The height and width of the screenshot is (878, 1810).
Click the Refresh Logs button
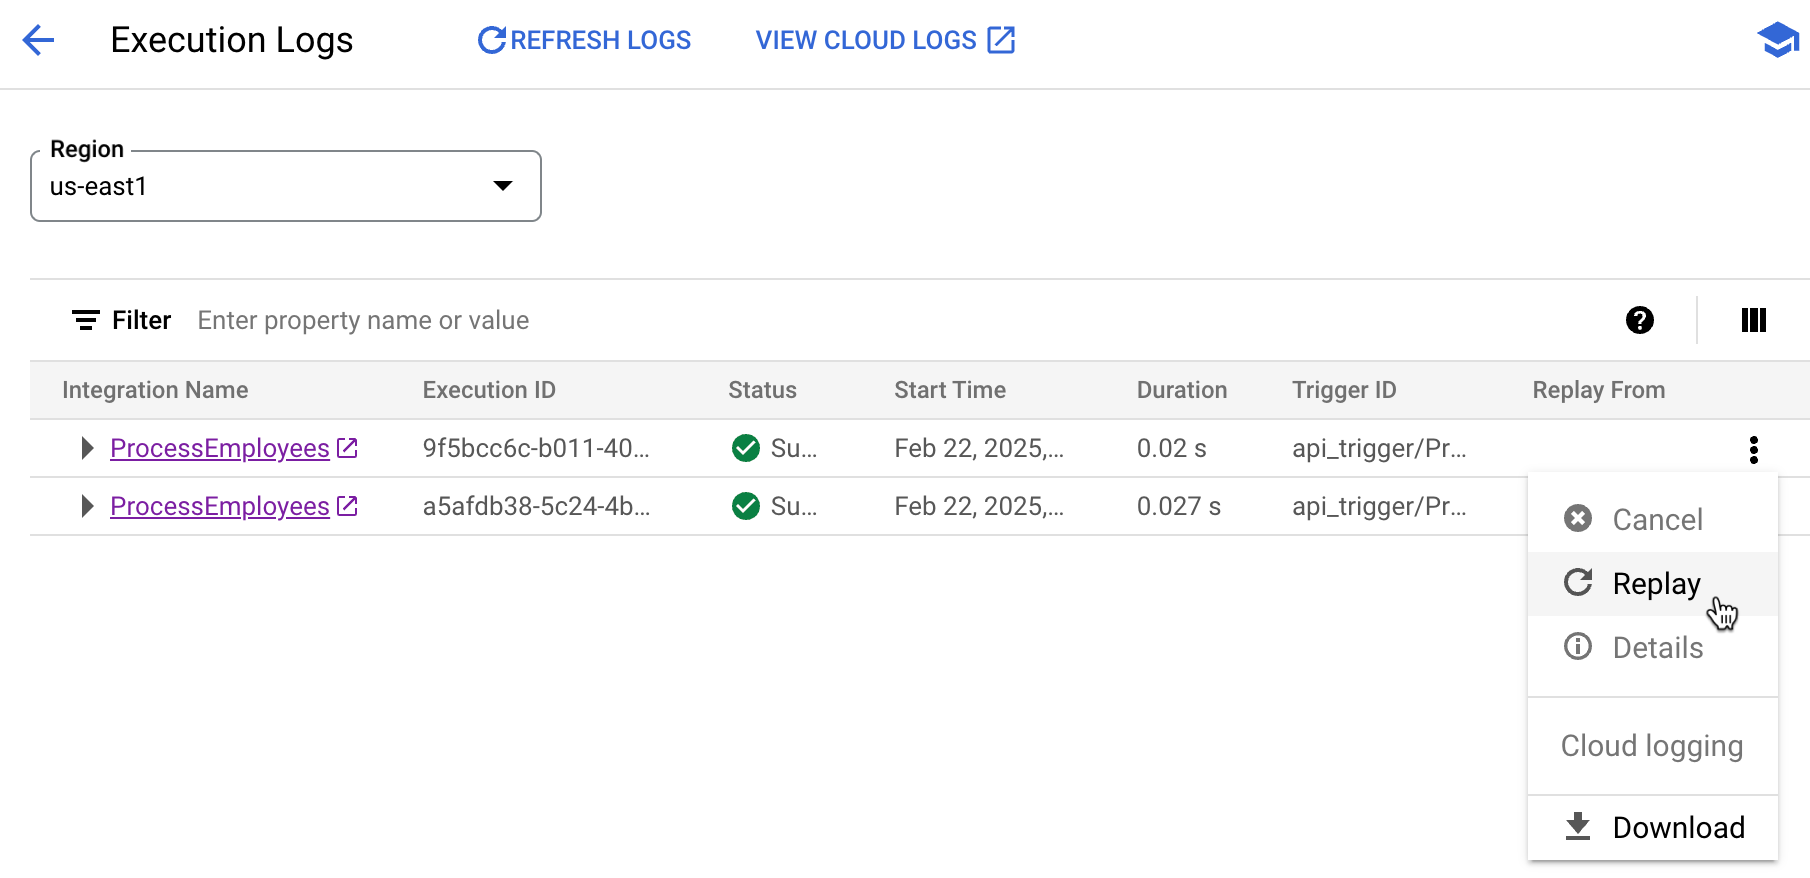585,40
